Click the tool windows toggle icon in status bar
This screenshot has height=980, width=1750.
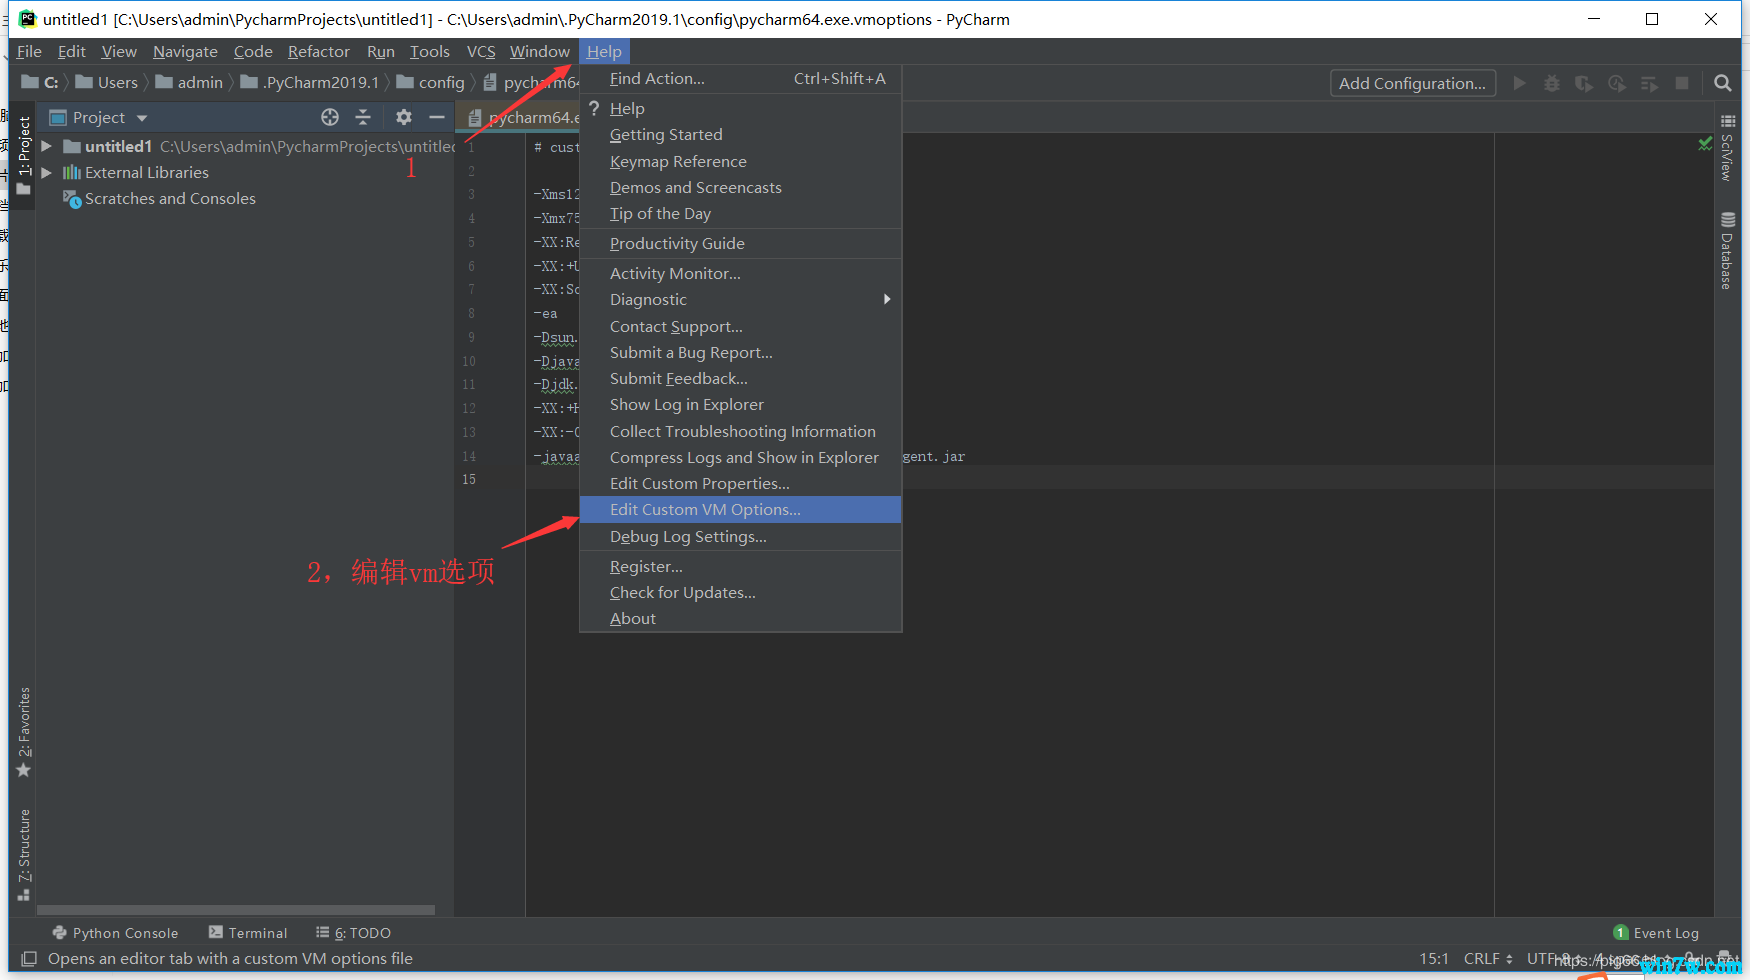pyautogui.click(x=29, y=959)
